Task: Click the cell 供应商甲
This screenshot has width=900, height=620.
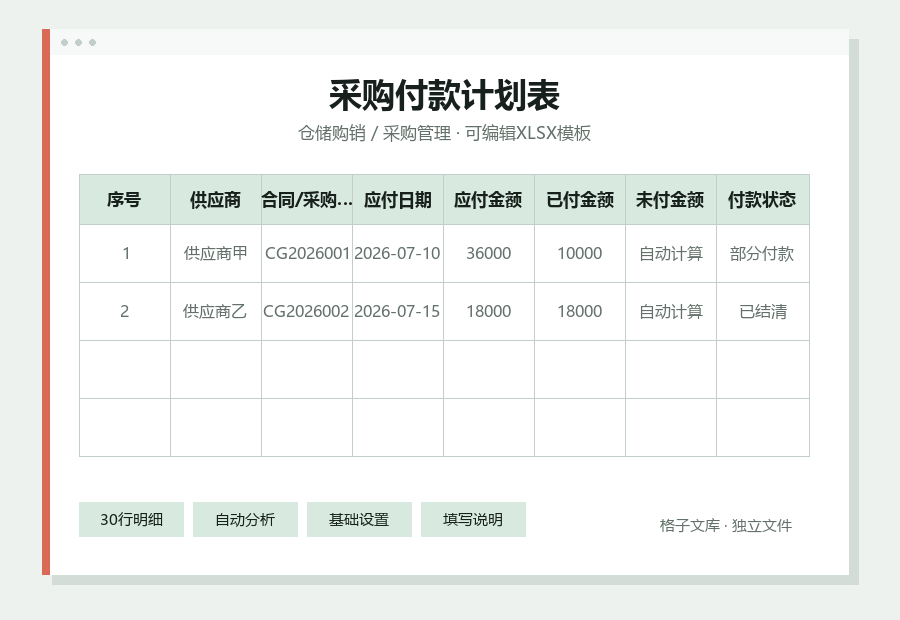Action: click(x=216, y=254)
